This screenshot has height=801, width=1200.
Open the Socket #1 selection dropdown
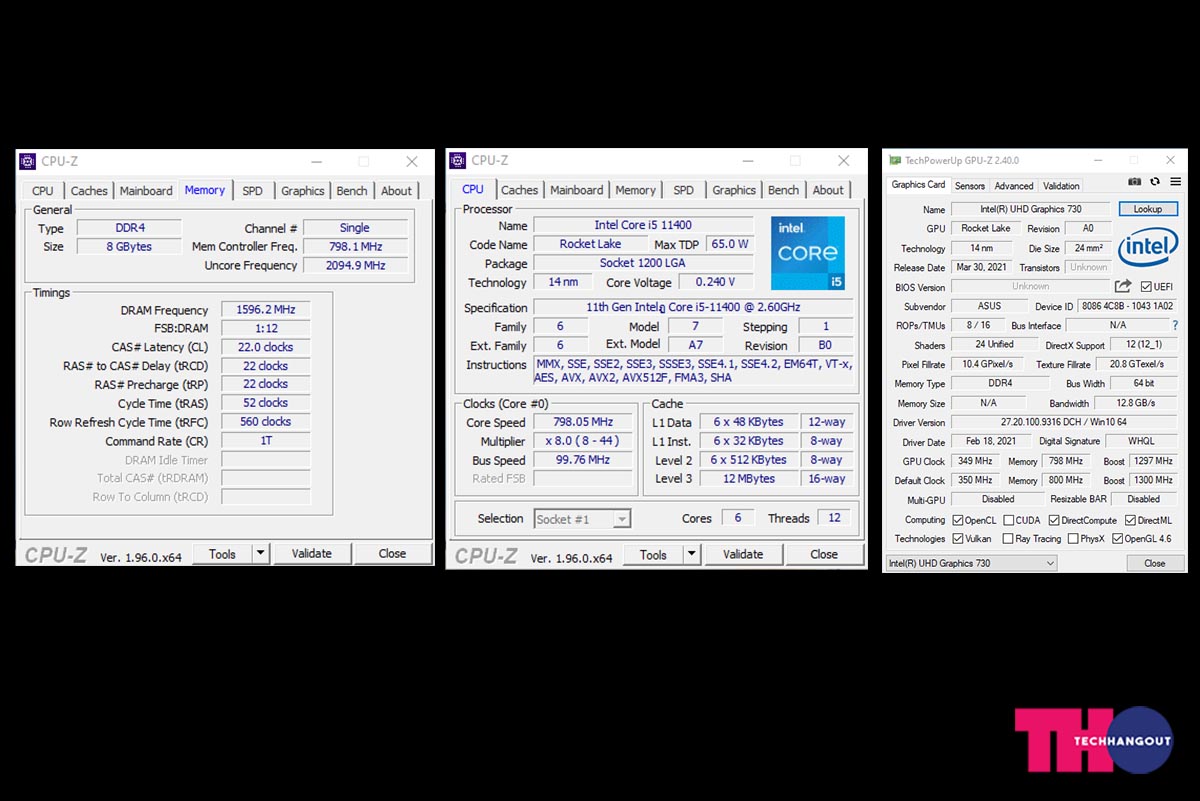(582, 519)
